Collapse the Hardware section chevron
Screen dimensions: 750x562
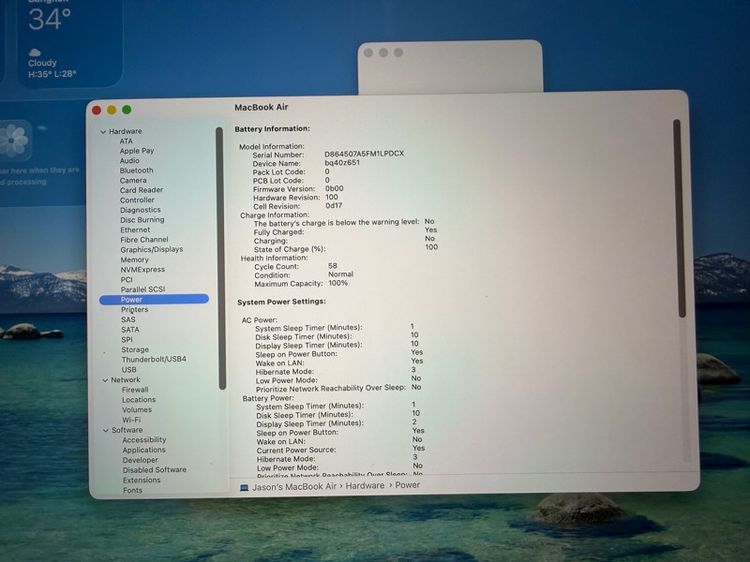pos(103,132)
